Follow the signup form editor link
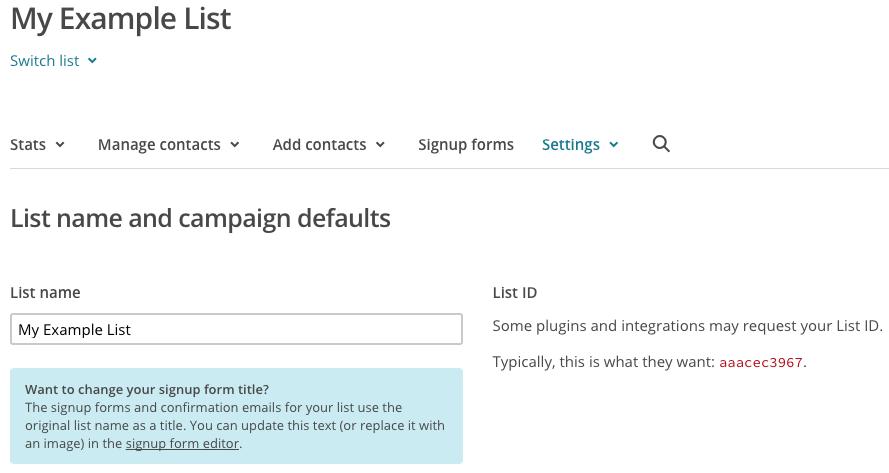 point(182,443)
